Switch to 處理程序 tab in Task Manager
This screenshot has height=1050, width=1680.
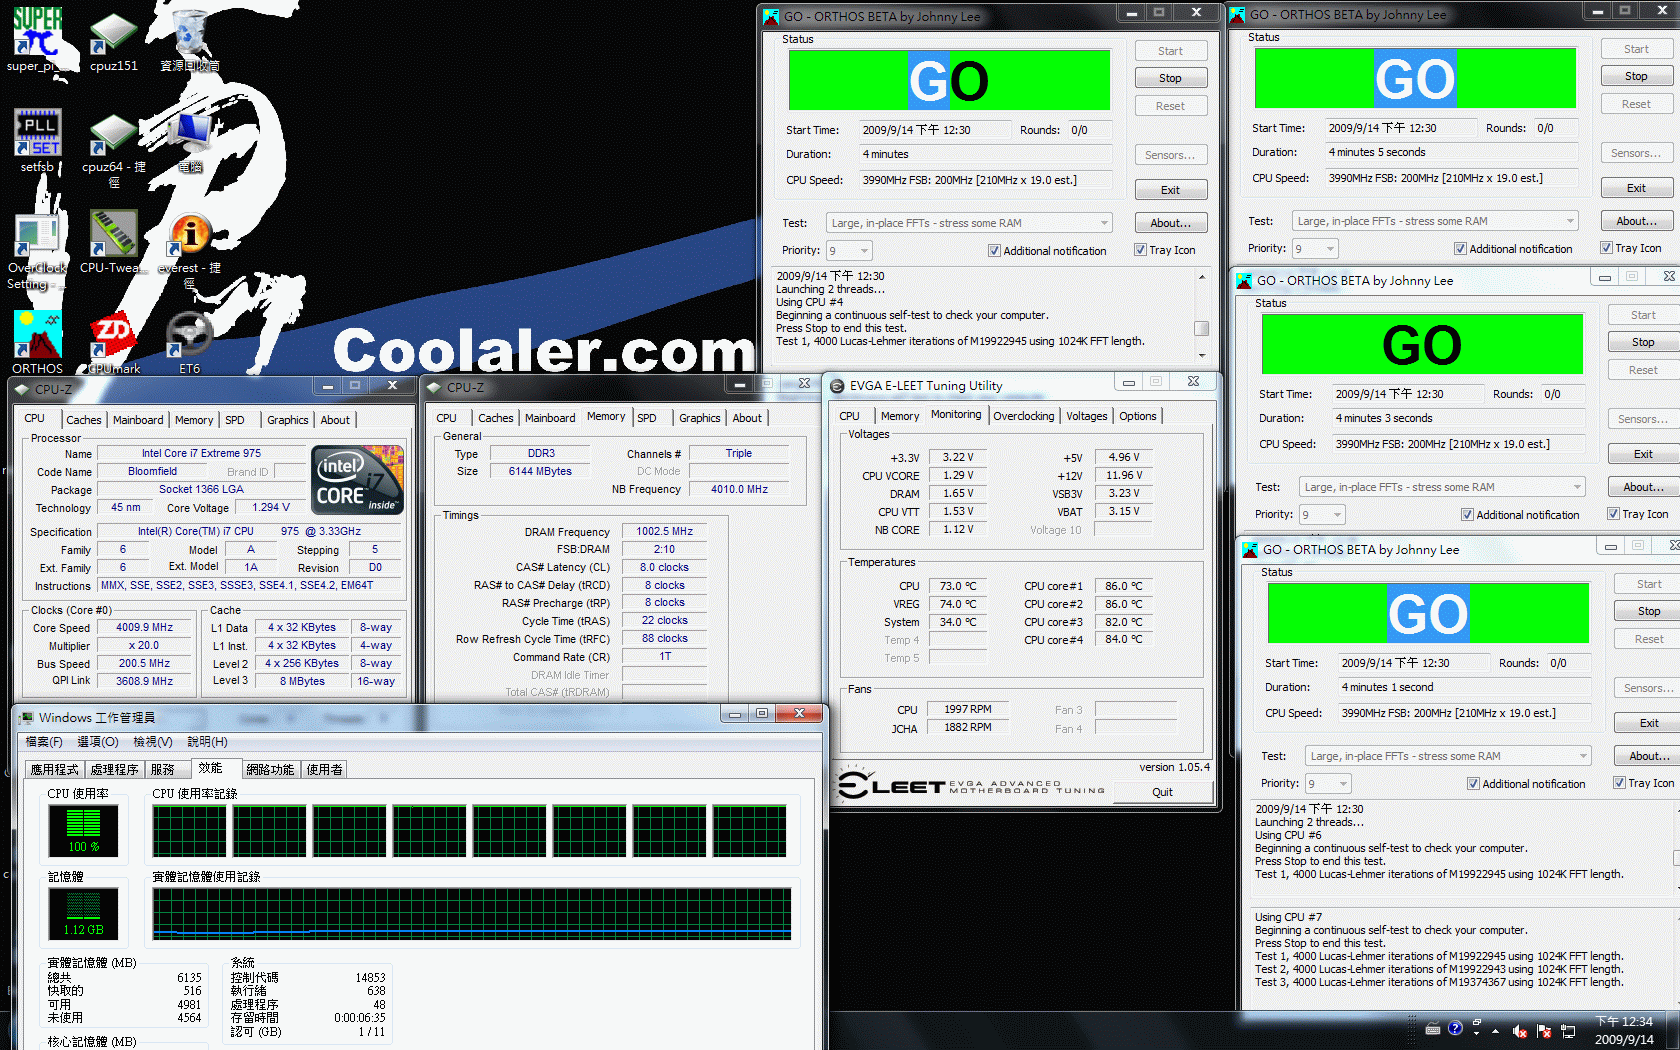114,769
